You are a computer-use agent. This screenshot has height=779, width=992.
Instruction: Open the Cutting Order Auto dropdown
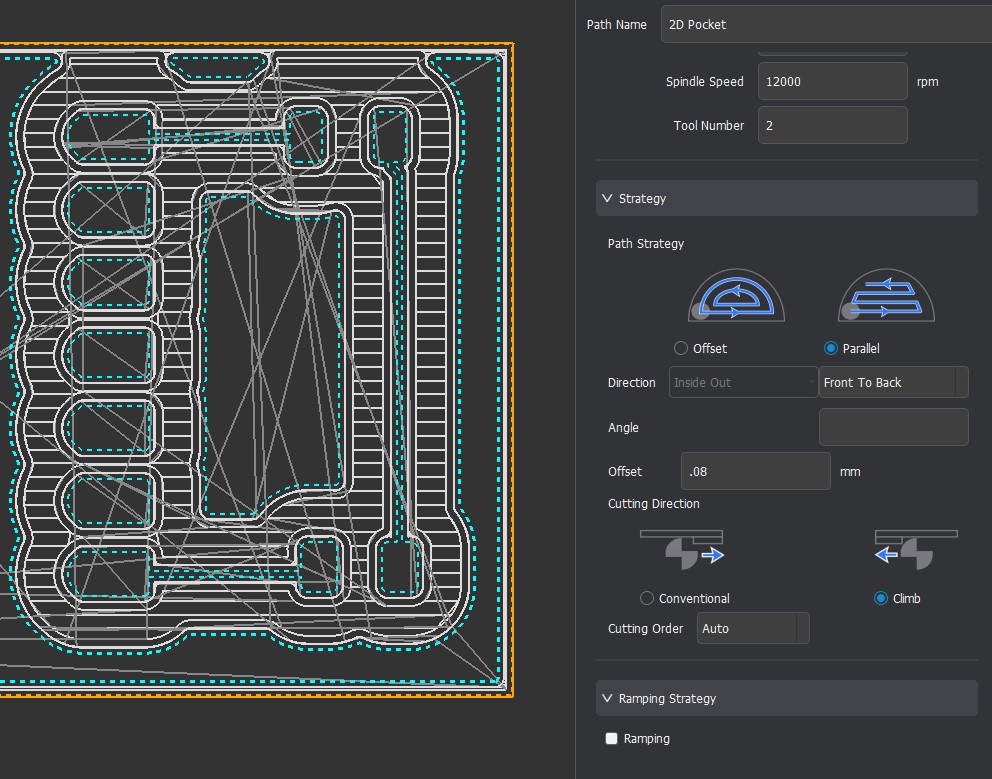[x=753, y=628]
